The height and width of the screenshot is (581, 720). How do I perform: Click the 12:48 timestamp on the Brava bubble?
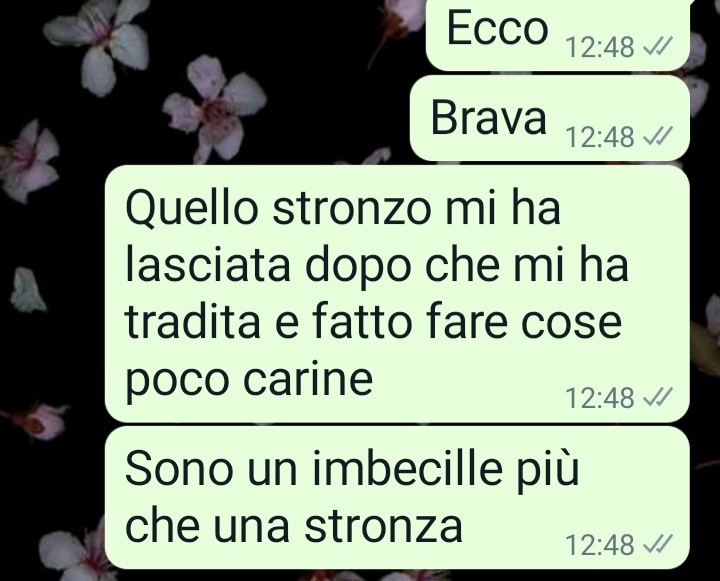click(x=600, y=137)
